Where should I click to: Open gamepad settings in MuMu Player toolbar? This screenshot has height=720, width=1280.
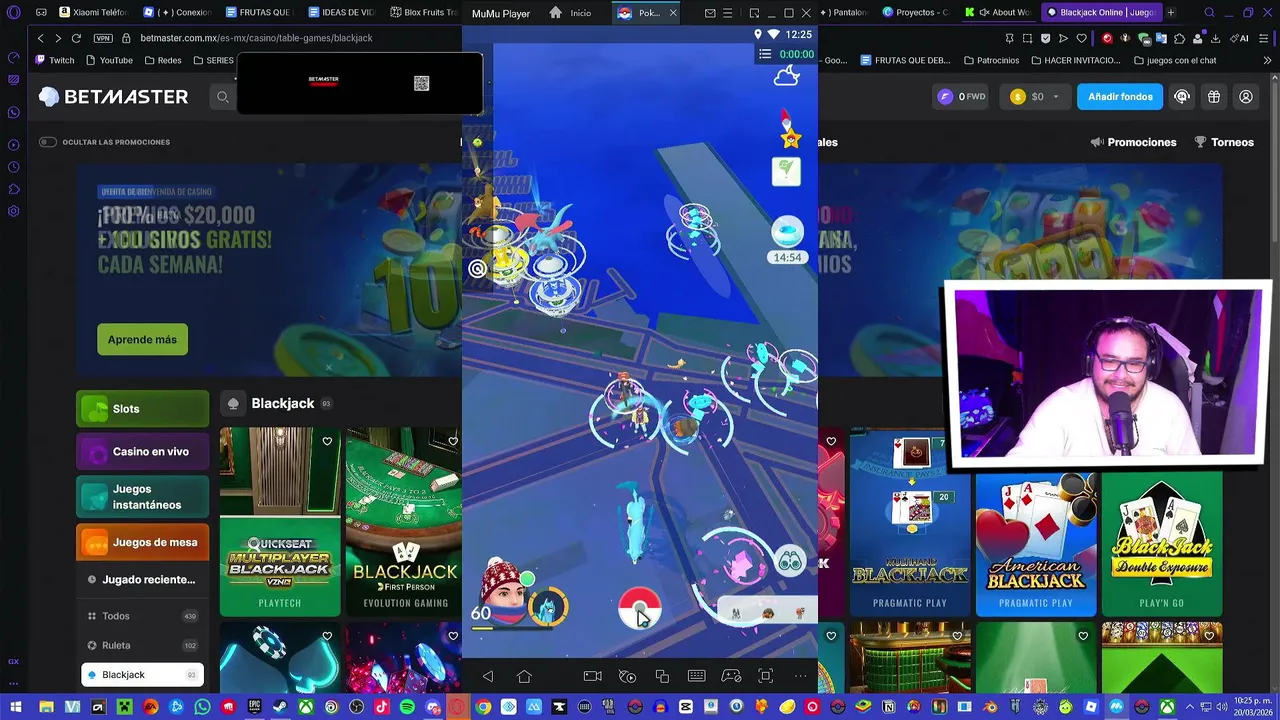(x=731, y=676)
